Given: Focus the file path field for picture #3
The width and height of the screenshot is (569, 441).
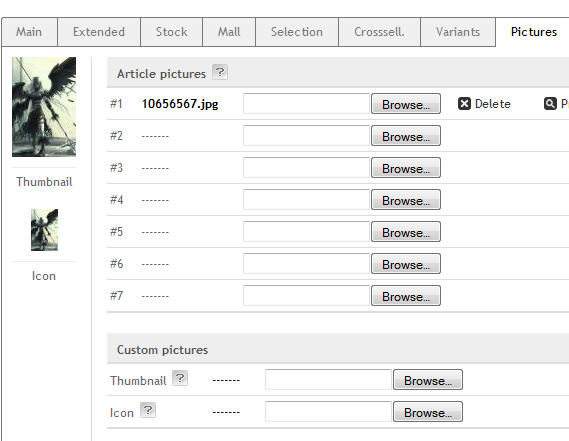Looking at the screenshot, I should coord(306,168).
